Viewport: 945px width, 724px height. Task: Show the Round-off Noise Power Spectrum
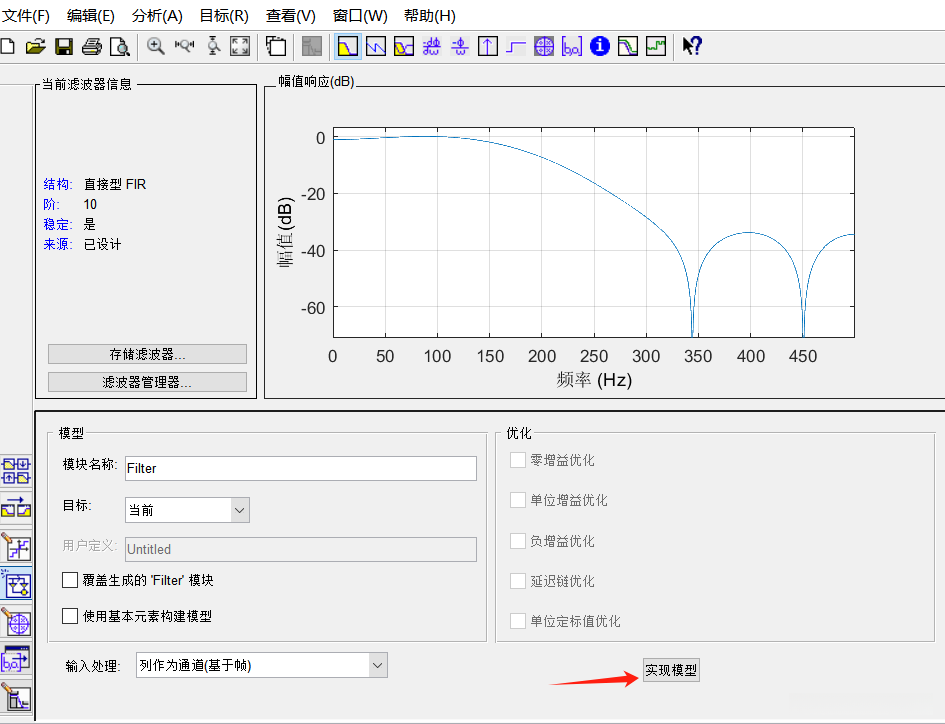(x=656, y=46)
